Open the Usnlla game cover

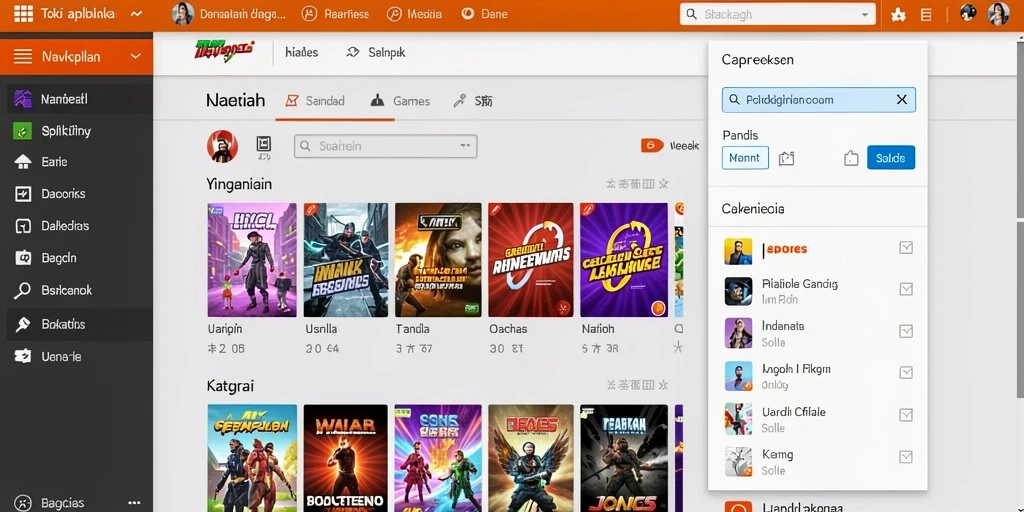[345, 260]
